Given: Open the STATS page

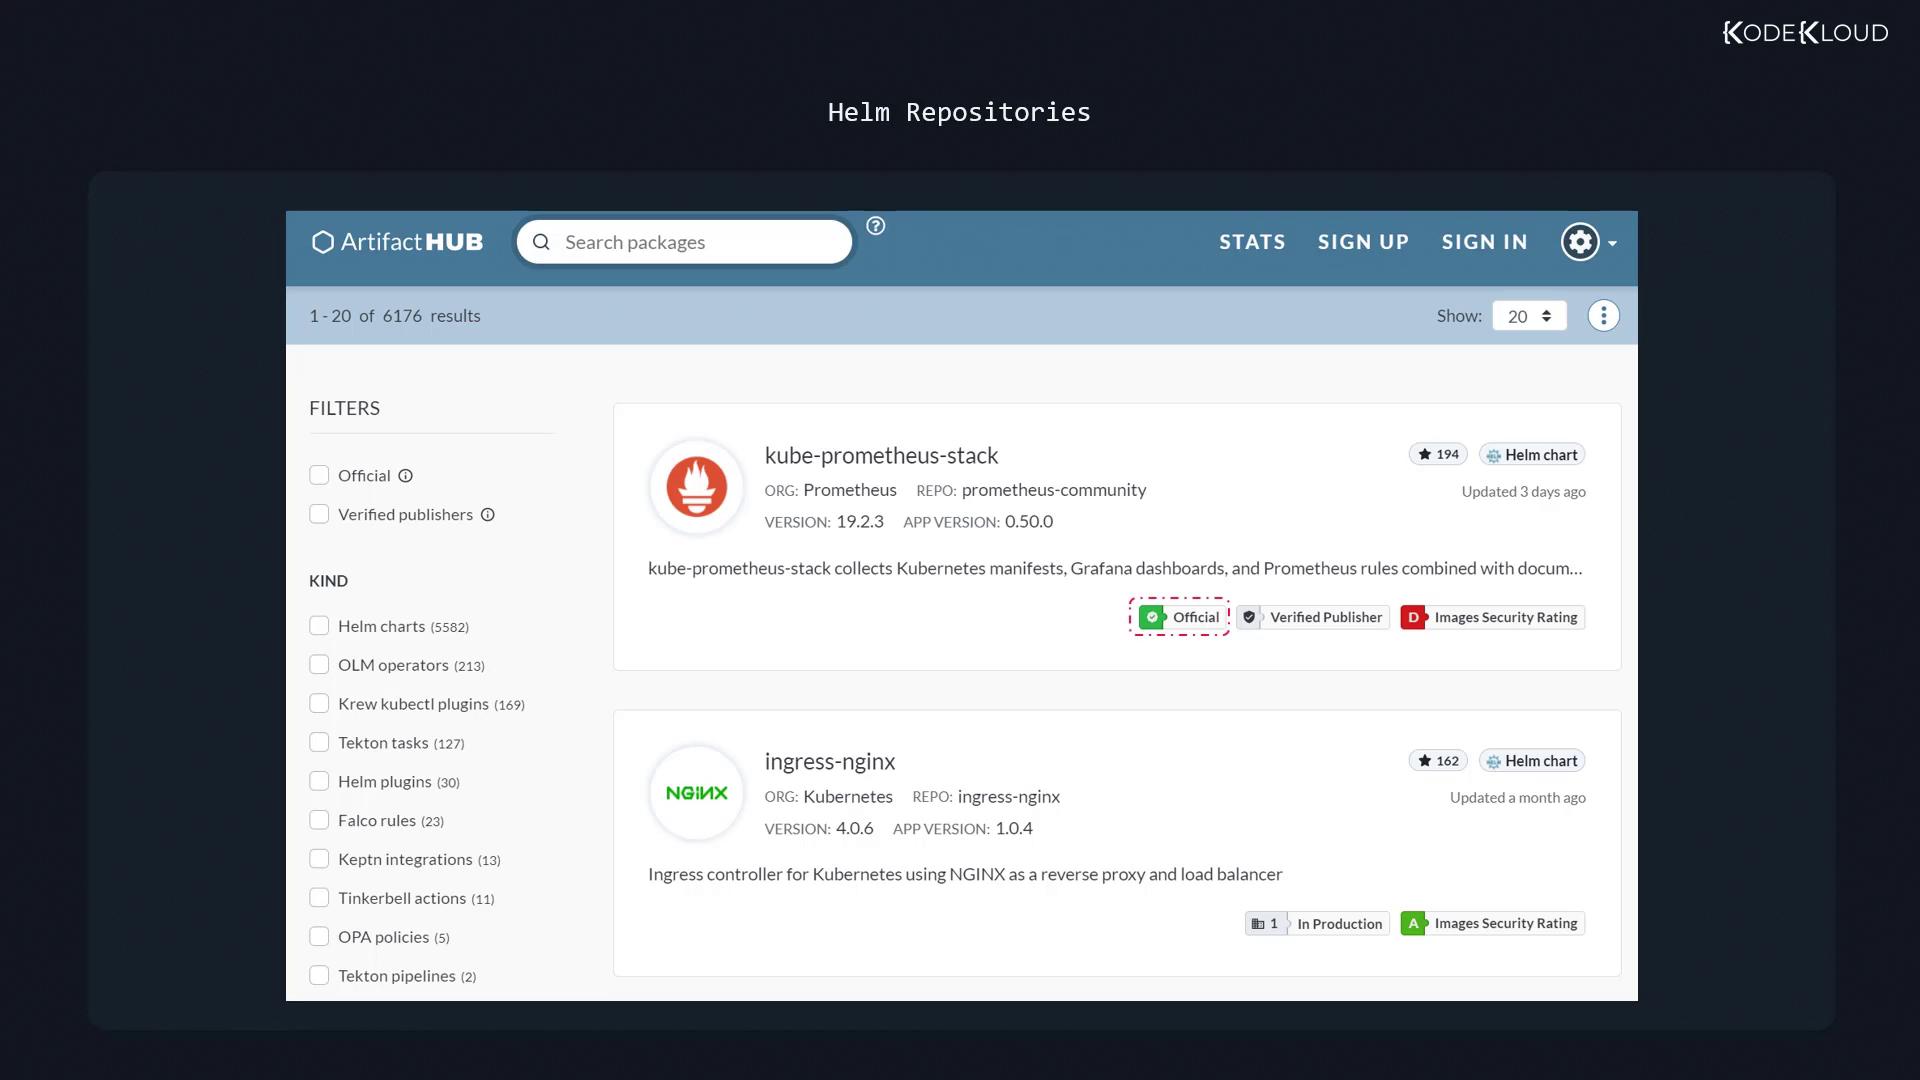Looking at the screenshot, I should point(1251,242).
